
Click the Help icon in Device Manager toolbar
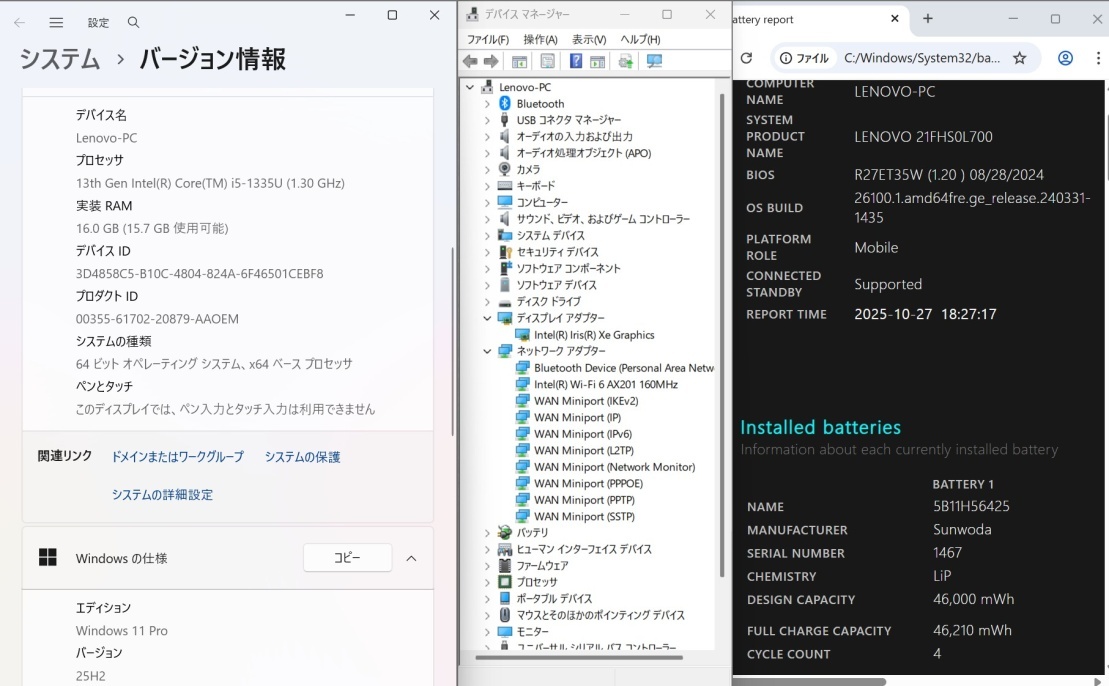(577, 61)
